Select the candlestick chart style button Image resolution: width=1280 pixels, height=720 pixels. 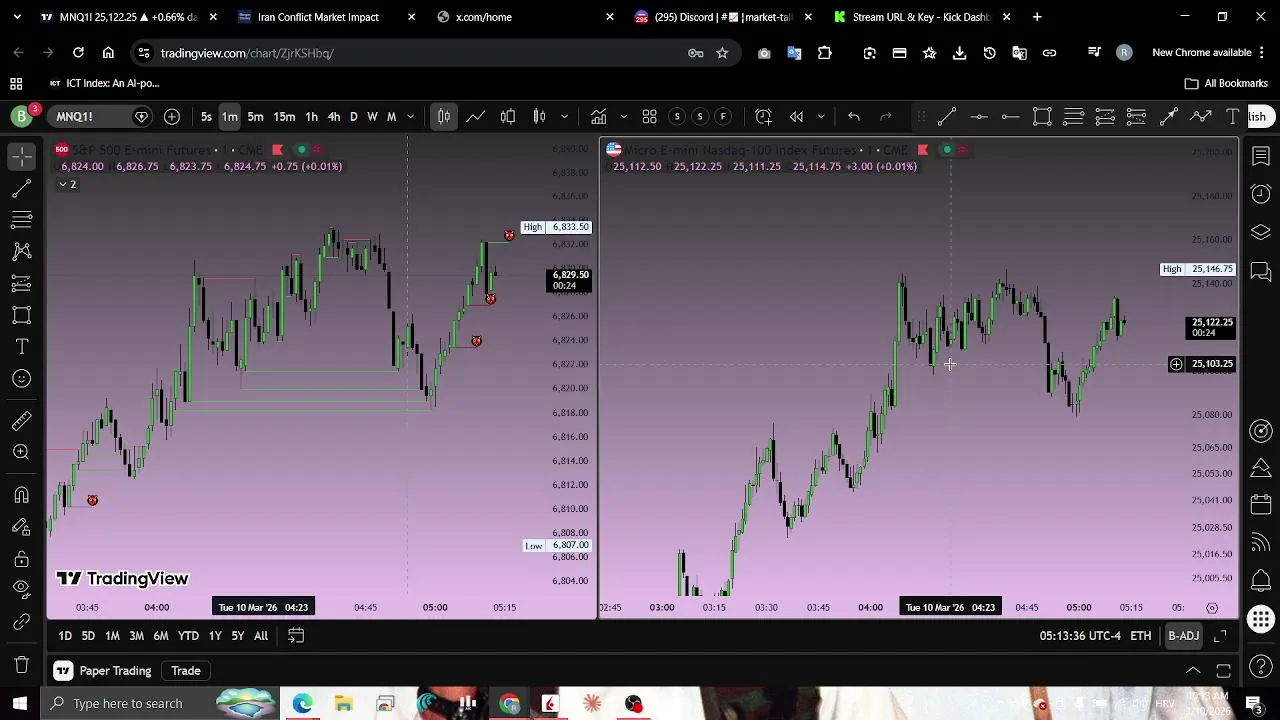point(443,117)
